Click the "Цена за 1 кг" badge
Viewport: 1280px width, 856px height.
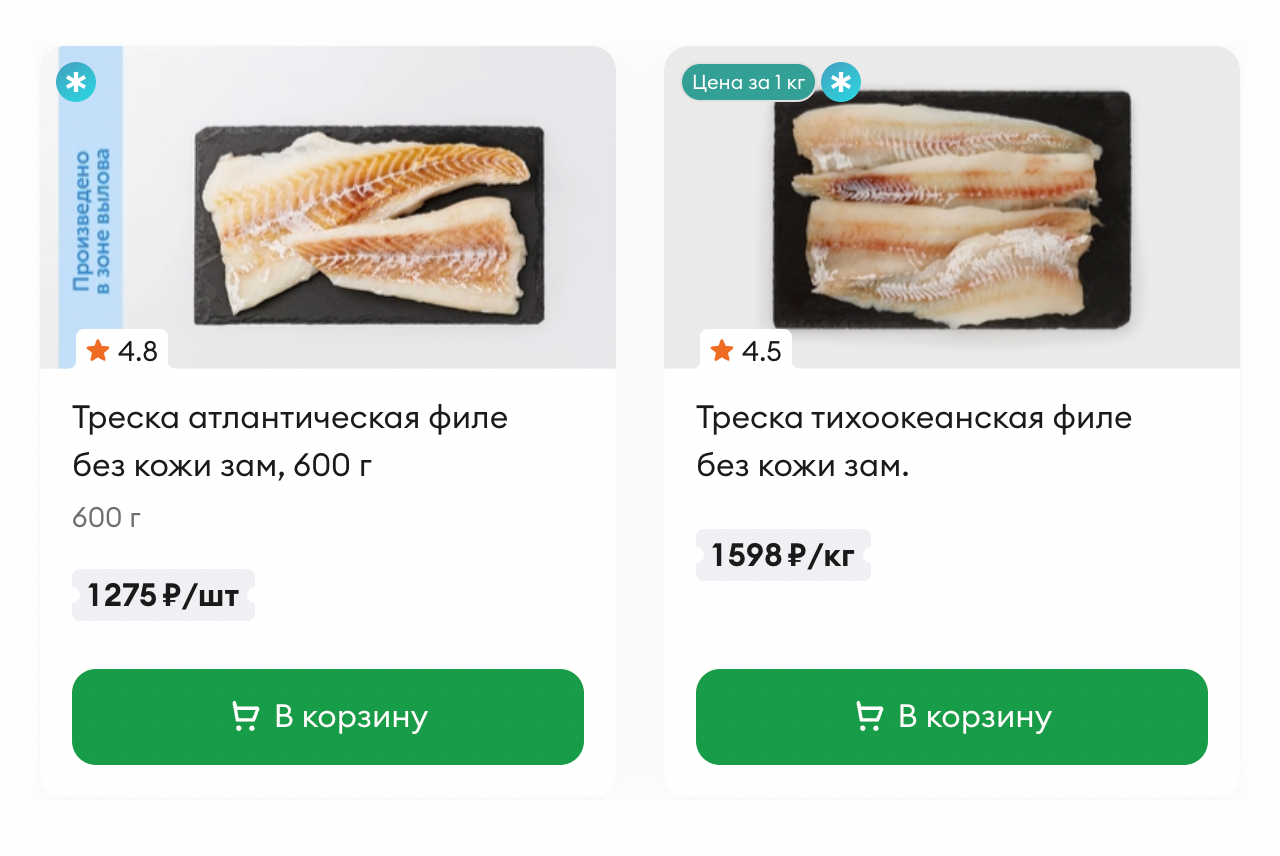[x=748, y=82]
